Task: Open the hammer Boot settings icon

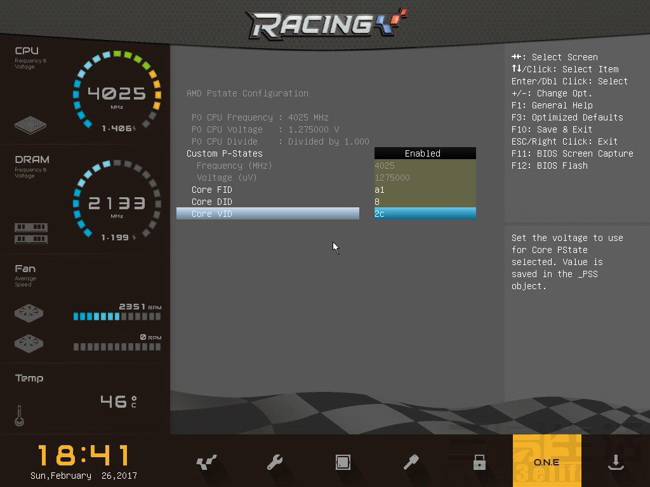Action: (411, 462)
